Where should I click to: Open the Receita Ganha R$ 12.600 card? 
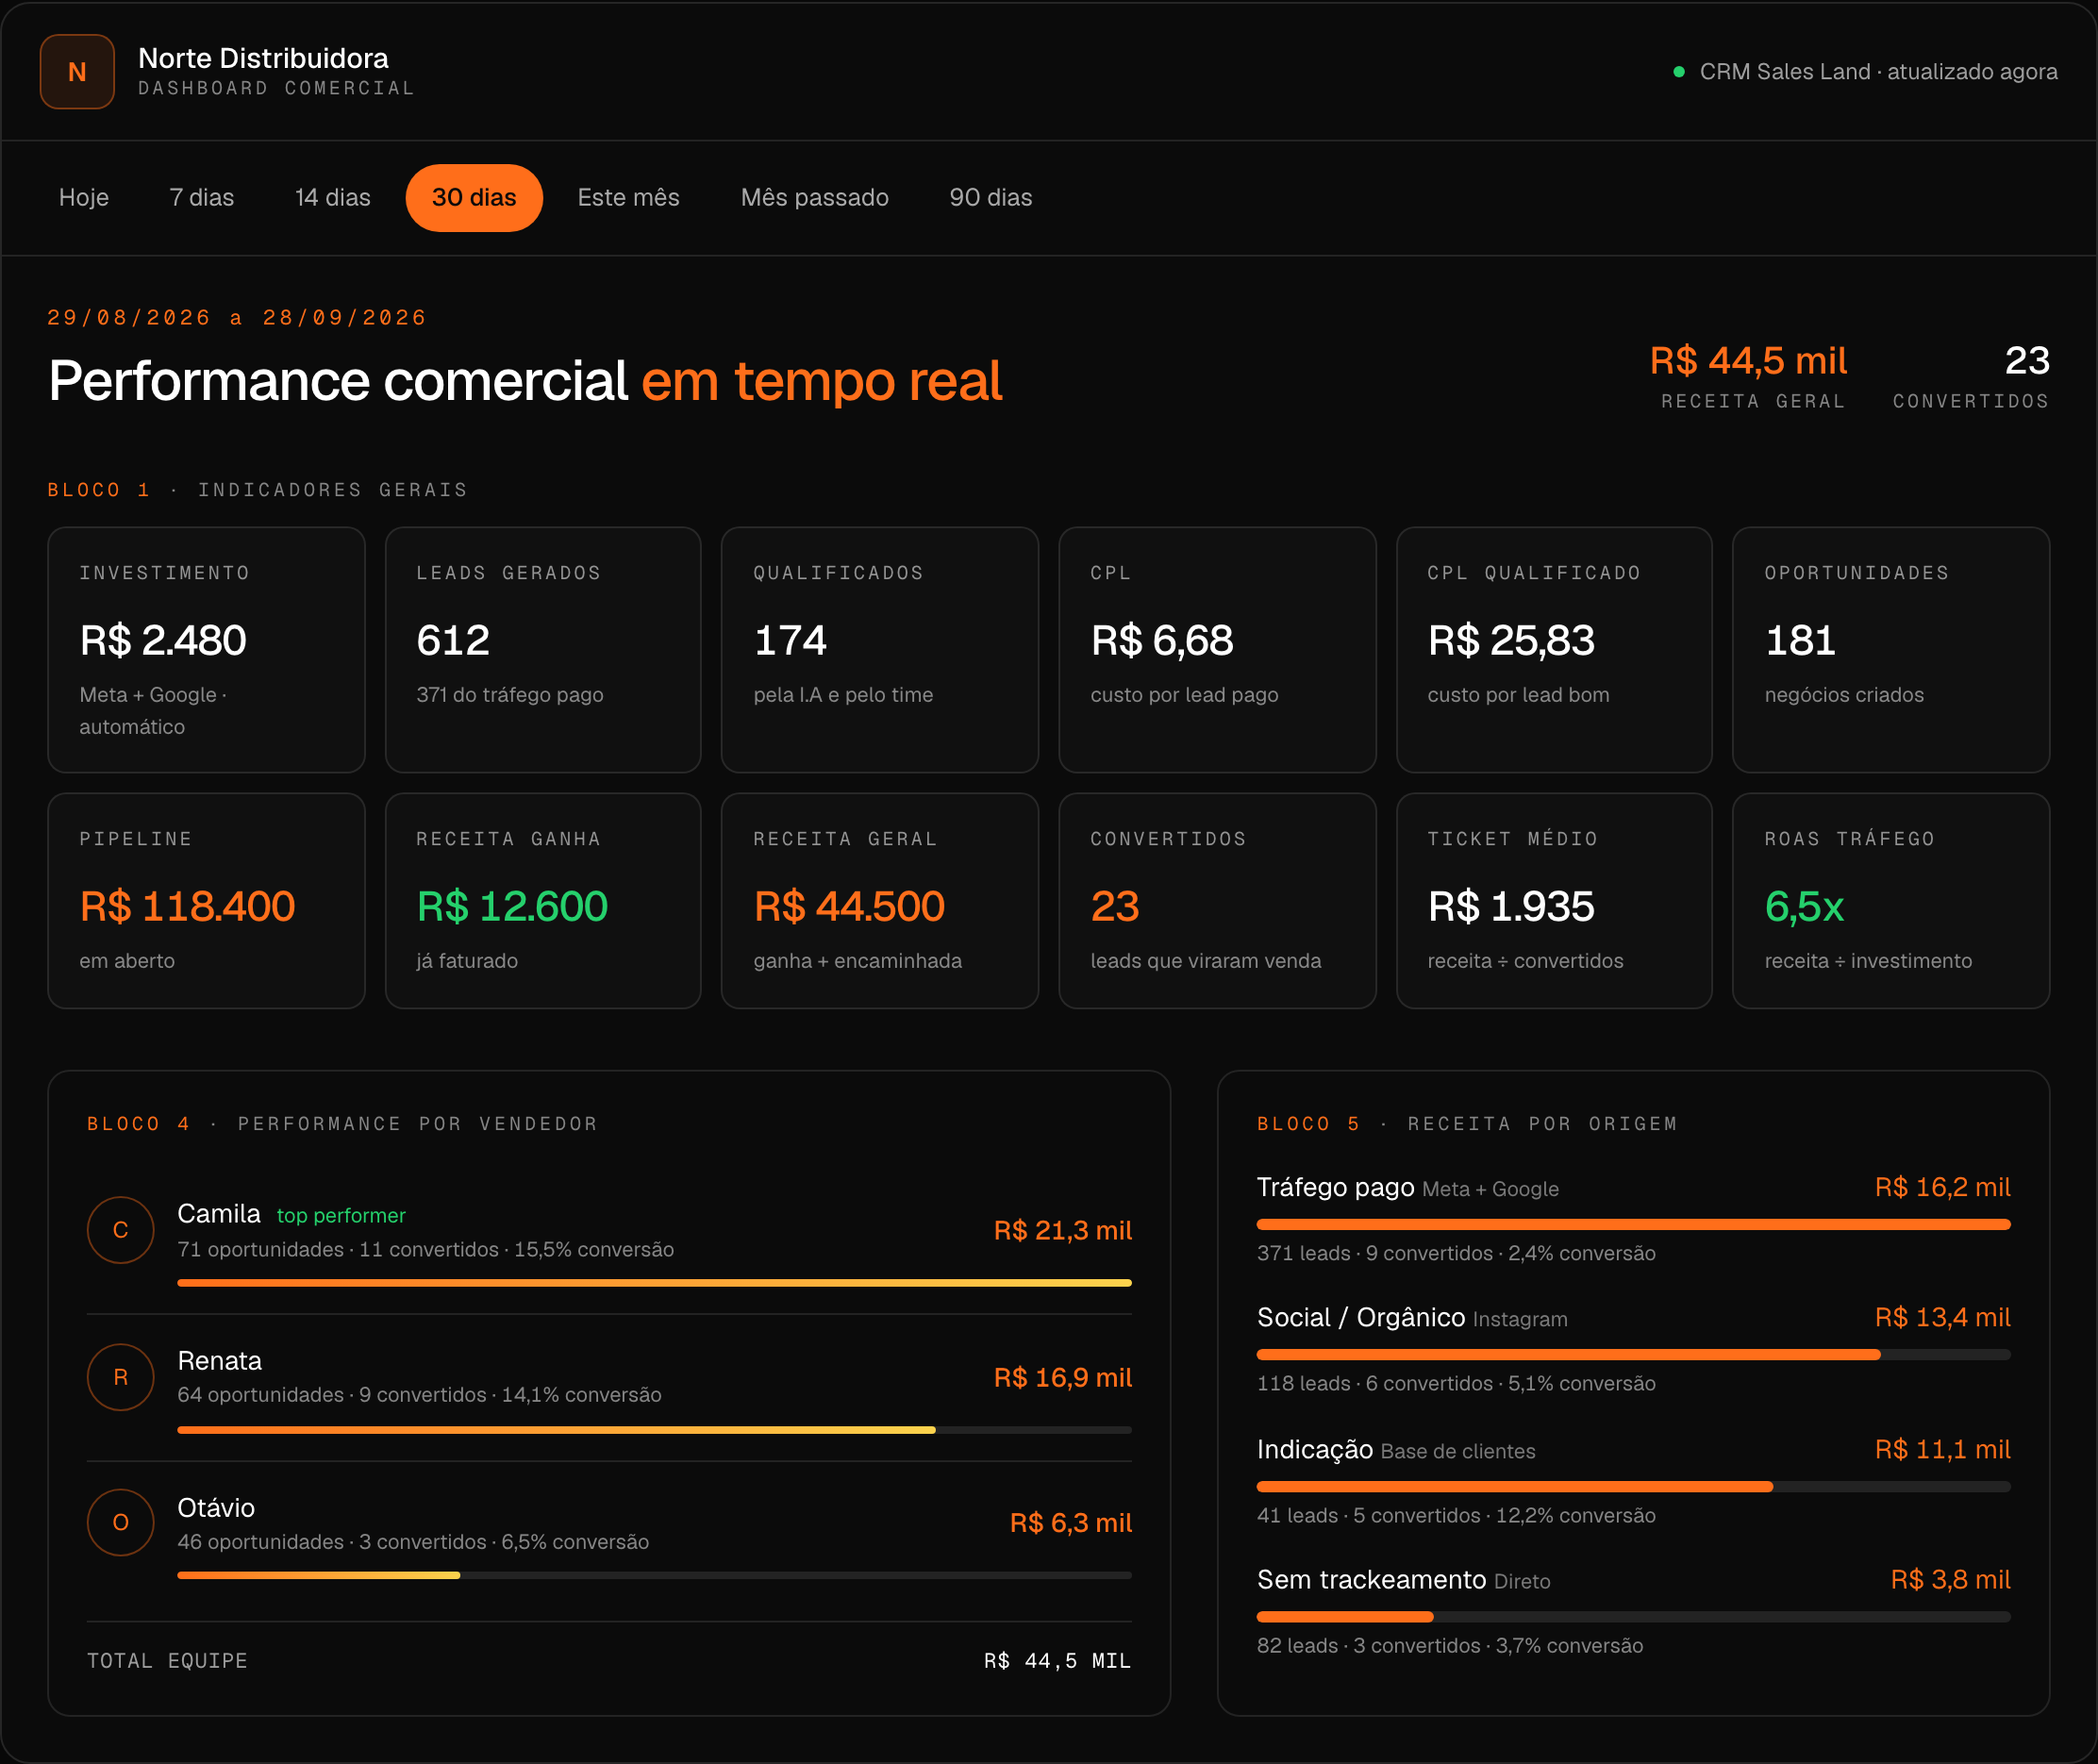pos(543,901)
